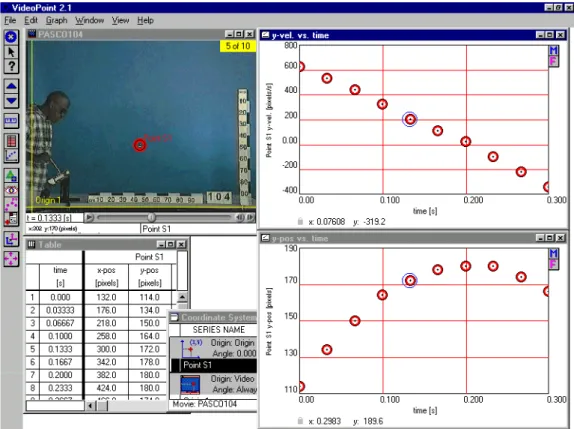Click the M button on y-pos graph

553,253
